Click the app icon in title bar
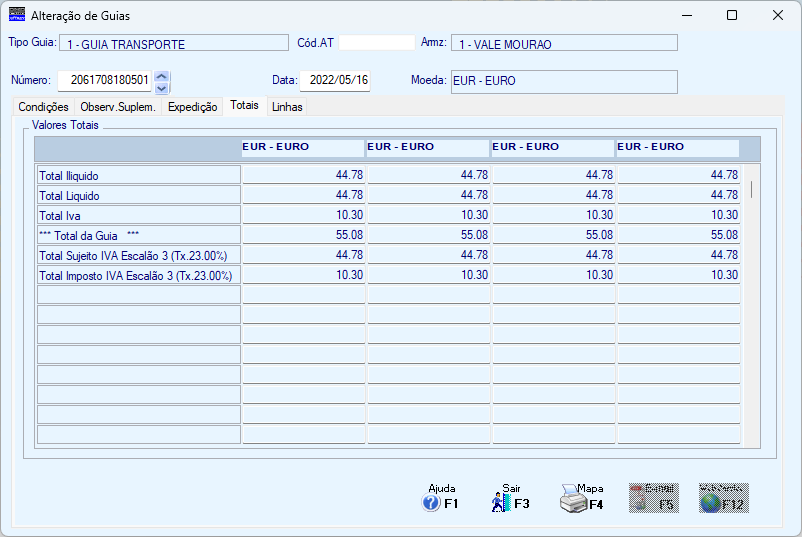Image resolution: width=802 pixels, height=537 pixels. 17,15
